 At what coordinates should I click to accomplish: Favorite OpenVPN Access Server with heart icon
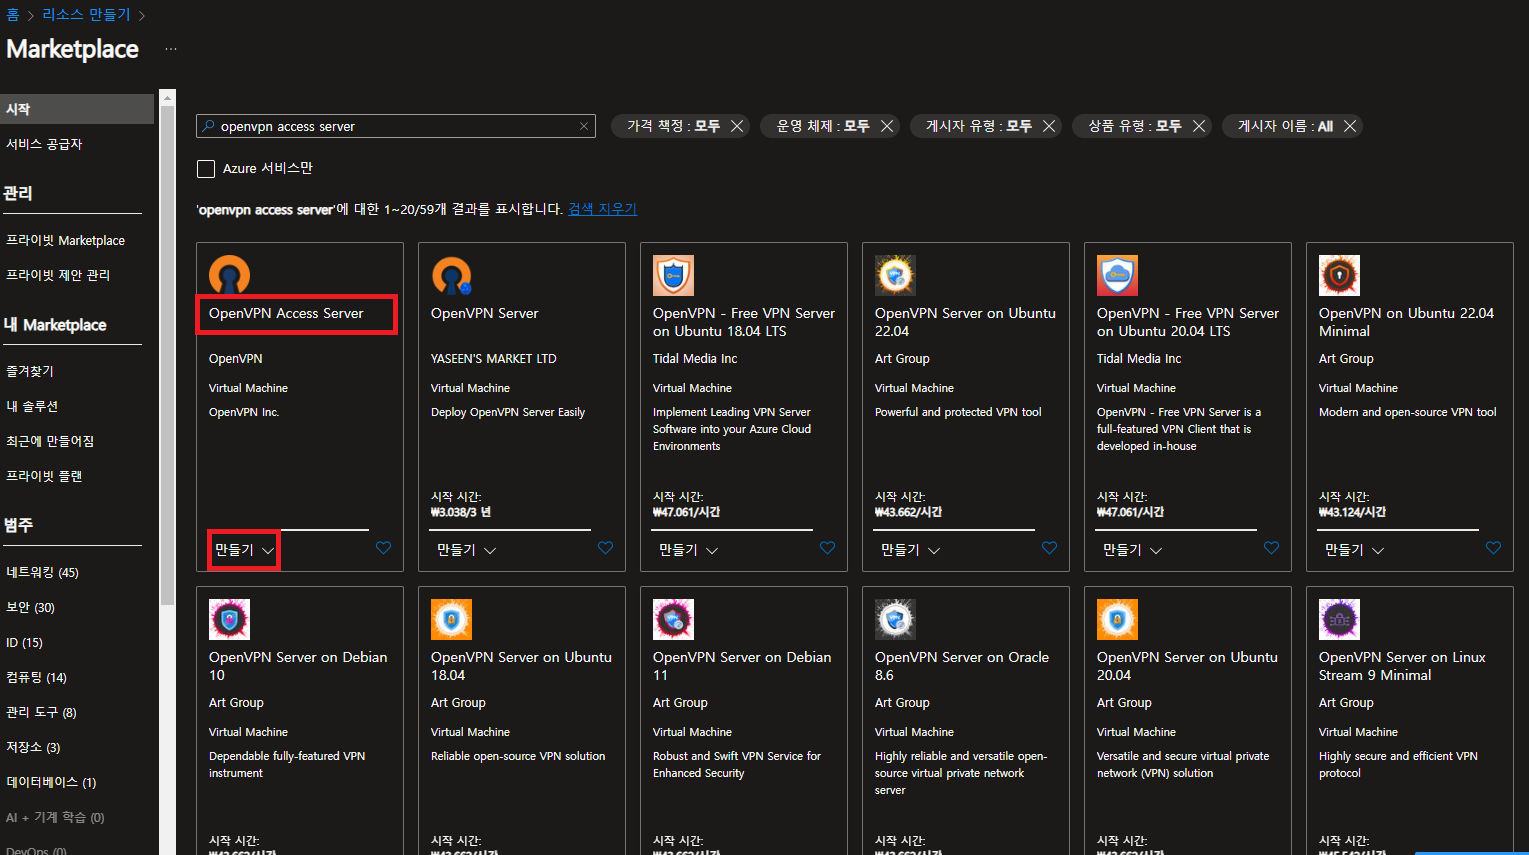coord(383,548)
